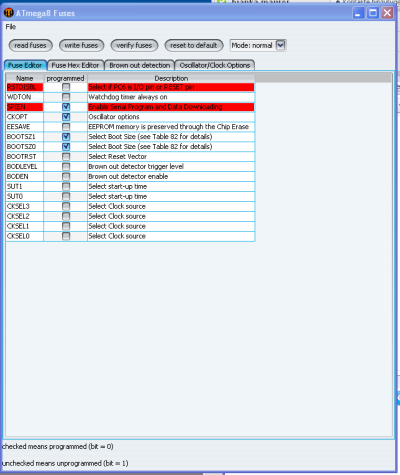This screenshot has height=475, width=400.
Task: Check the SUT0 programmed checkbox
Action: (x=66, y=196)
